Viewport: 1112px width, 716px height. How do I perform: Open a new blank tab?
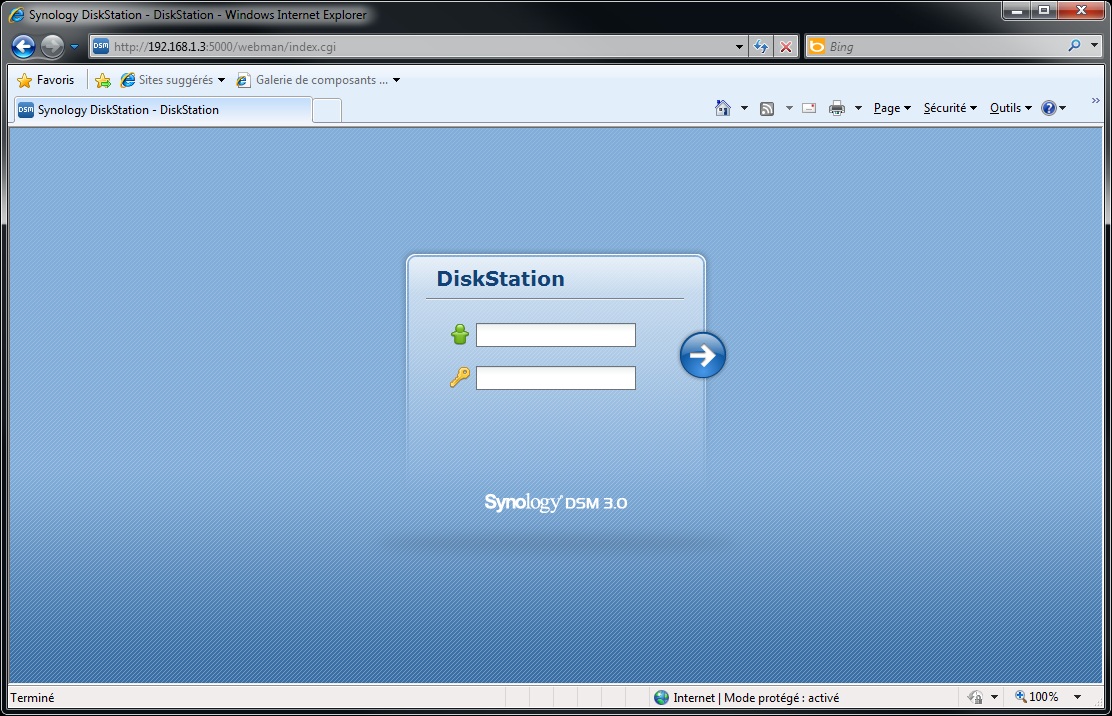327,111
